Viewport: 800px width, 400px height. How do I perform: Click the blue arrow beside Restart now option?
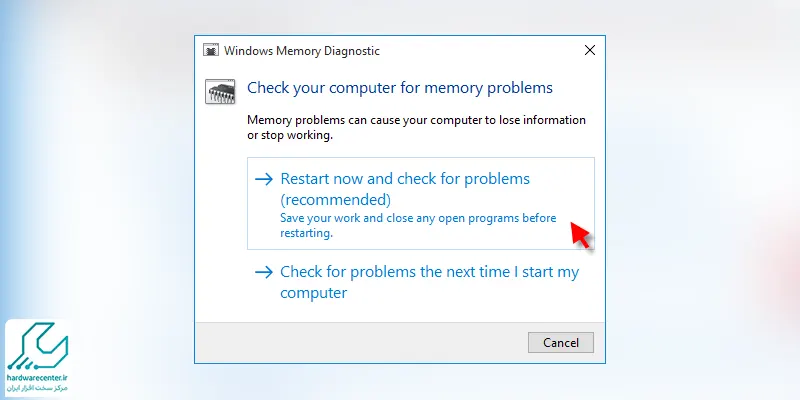tap(264, 179)
